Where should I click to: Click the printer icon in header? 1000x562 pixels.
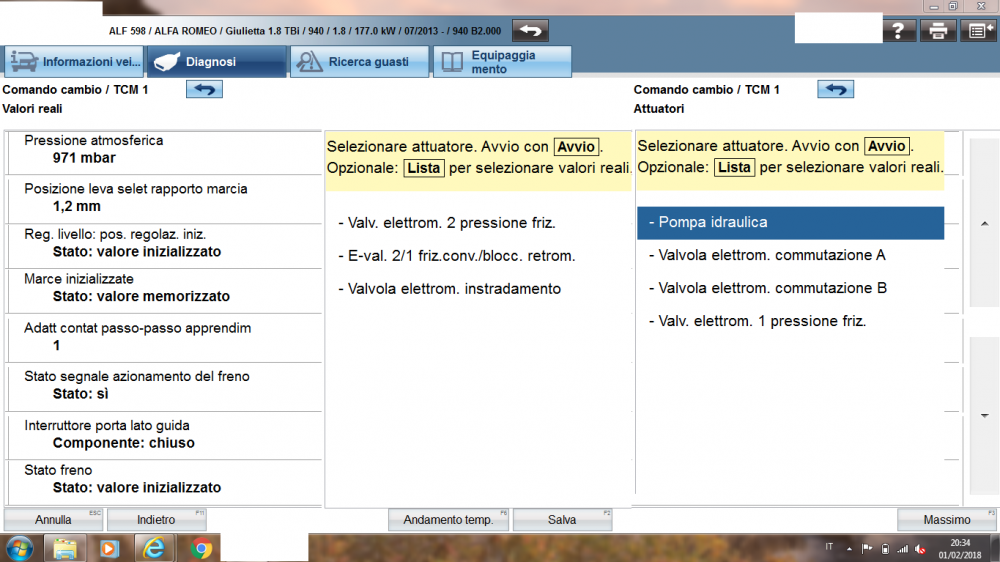tap(938, 31)
